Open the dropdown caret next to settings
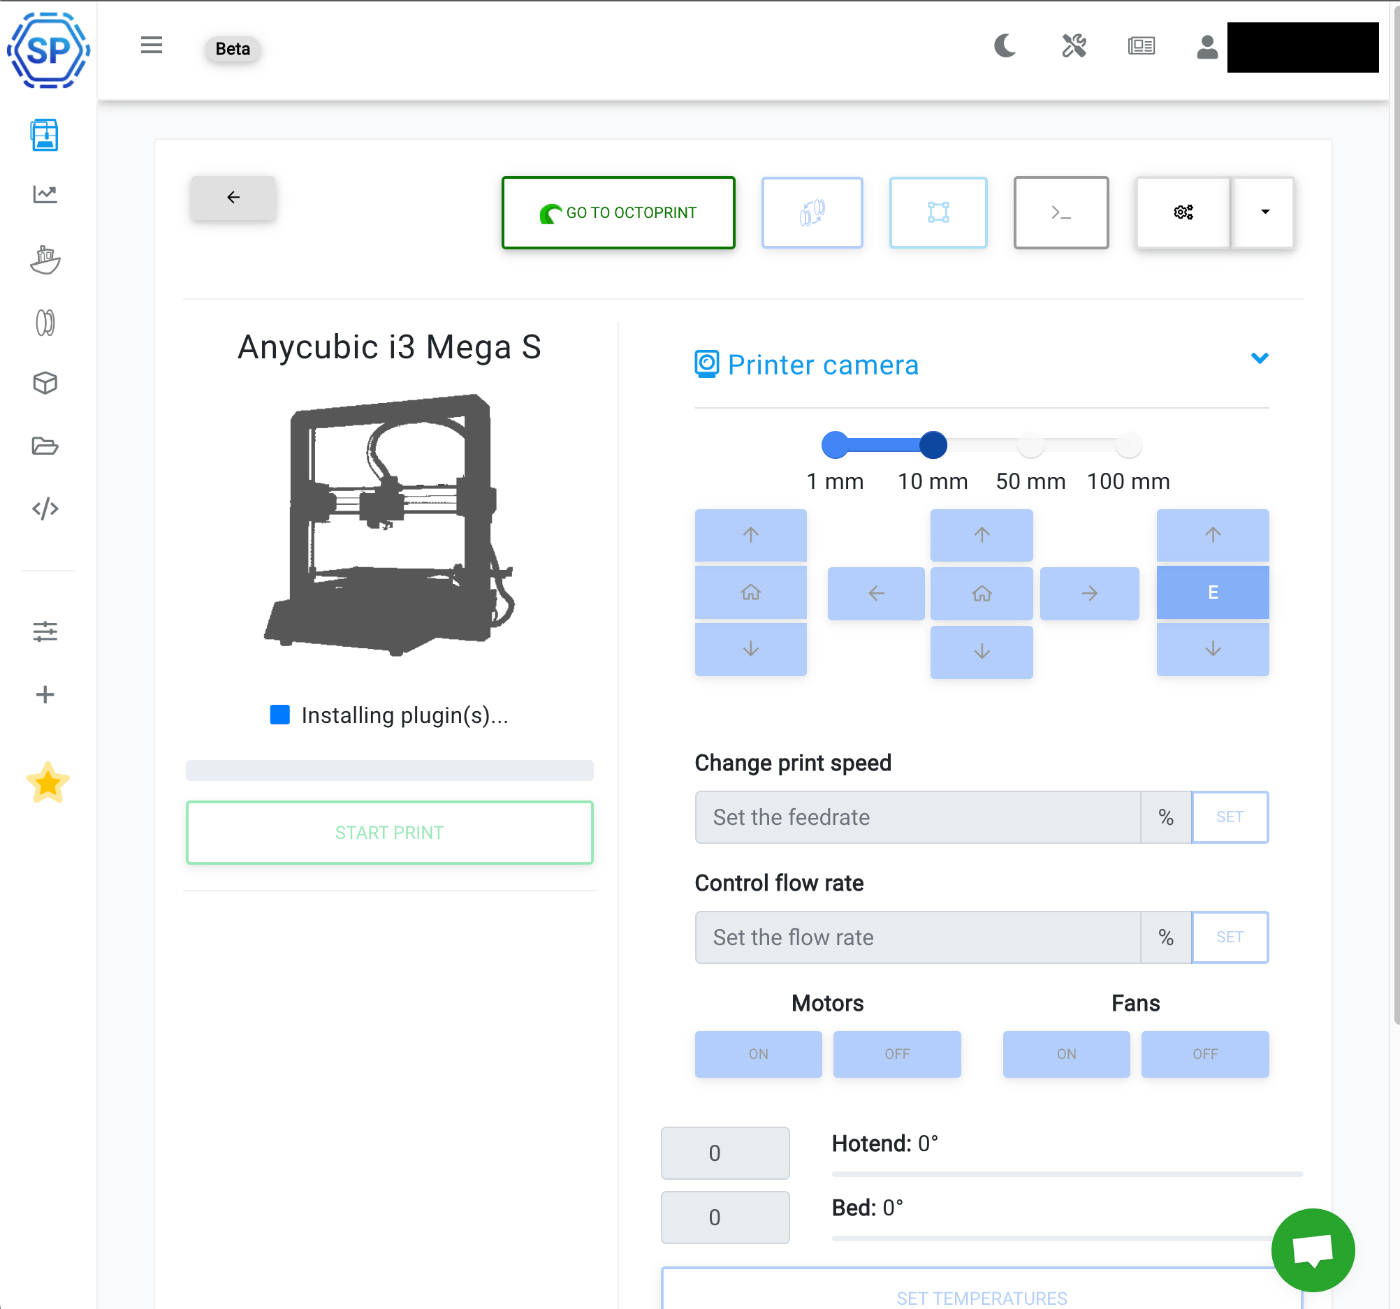The image size is (1400, 1309). pos(1265,213)
